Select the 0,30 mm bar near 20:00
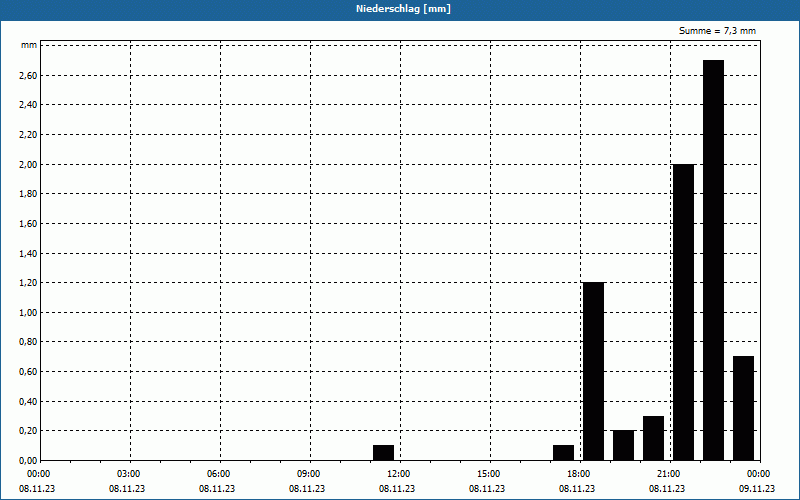 pos(654,438)
